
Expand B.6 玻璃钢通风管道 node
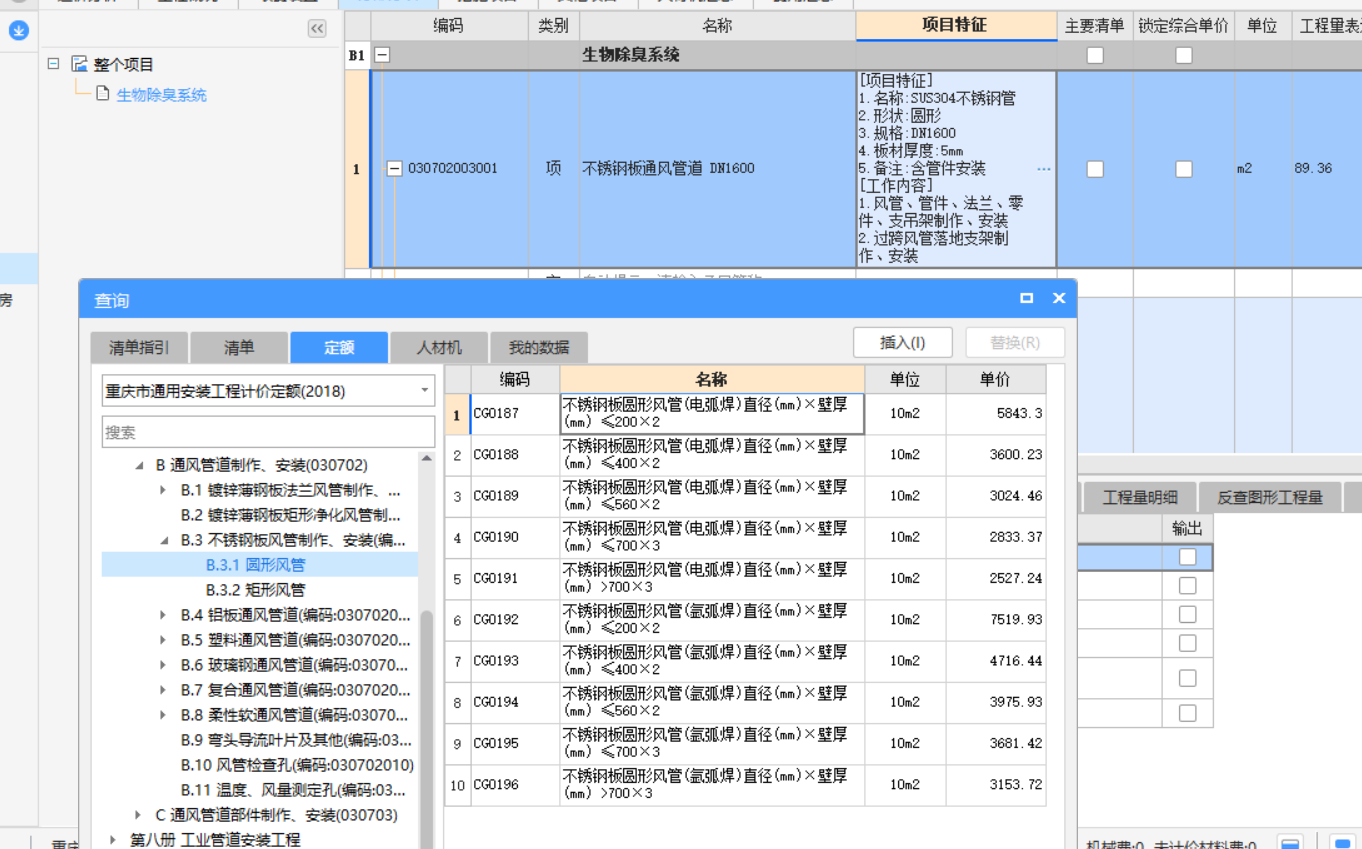pos(163,665)
